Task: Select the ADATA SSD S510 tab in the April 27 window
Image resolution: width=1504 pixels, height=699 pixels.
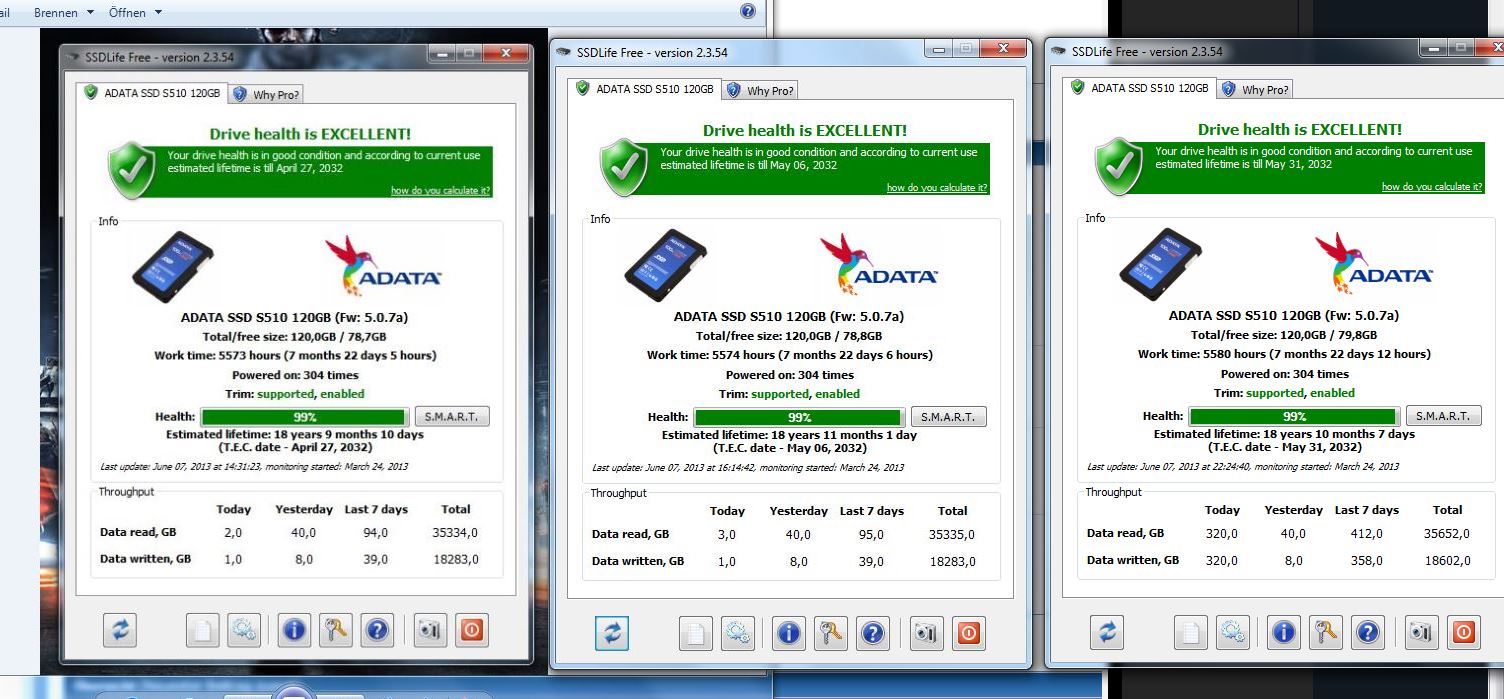Action: click(x=152, y=93)
